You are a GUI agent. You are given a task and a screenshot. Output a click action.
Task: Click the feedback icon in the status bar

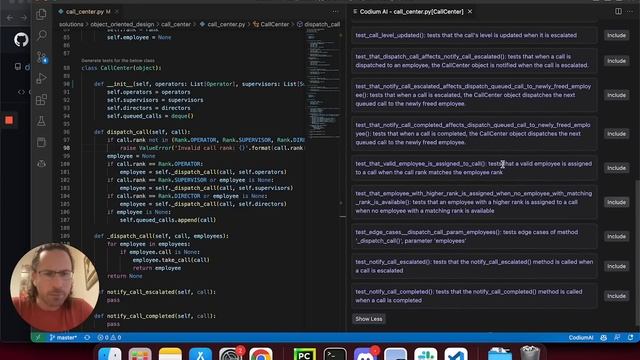pos(617,338)
